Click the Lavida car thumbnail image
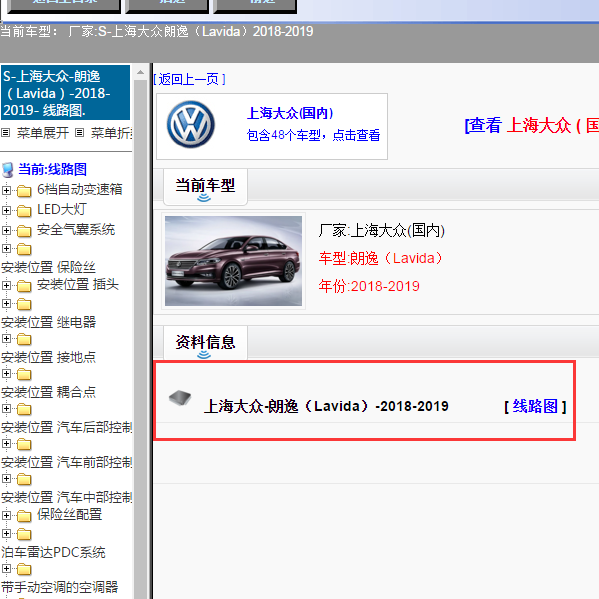Screen dimensions: 599x599 [x=233, y=261]
